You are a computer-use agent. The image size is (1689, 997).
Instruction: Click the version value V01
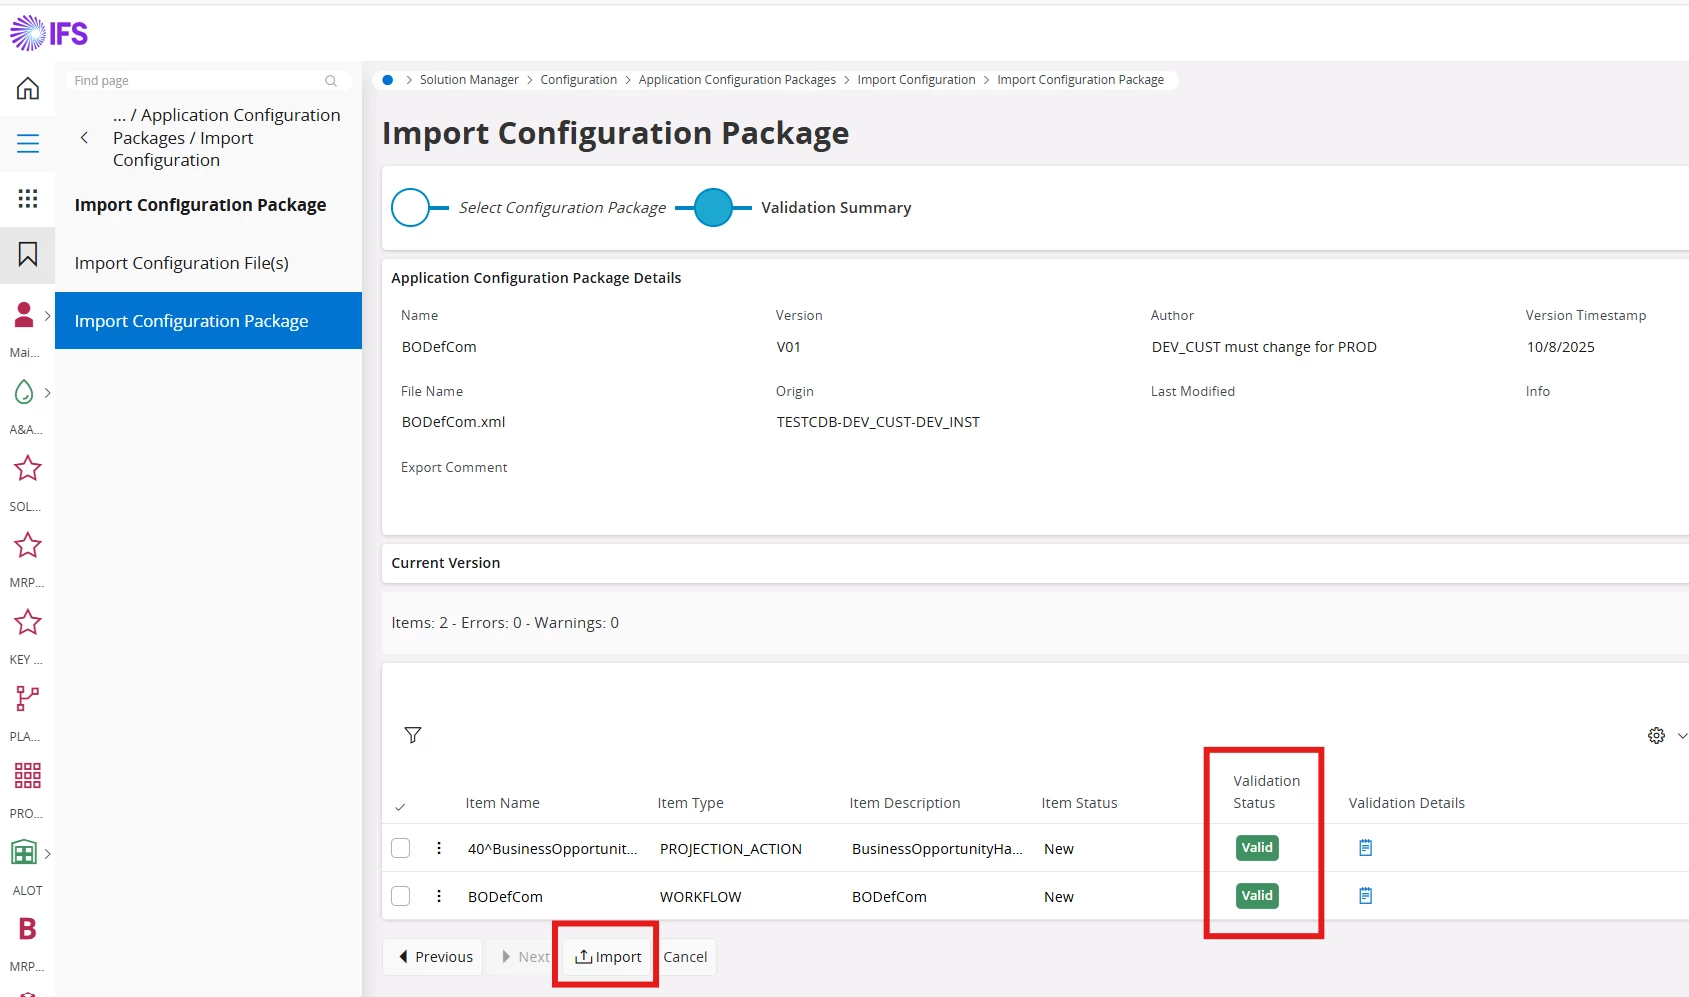pyautogui.click(x=789, y=347)
